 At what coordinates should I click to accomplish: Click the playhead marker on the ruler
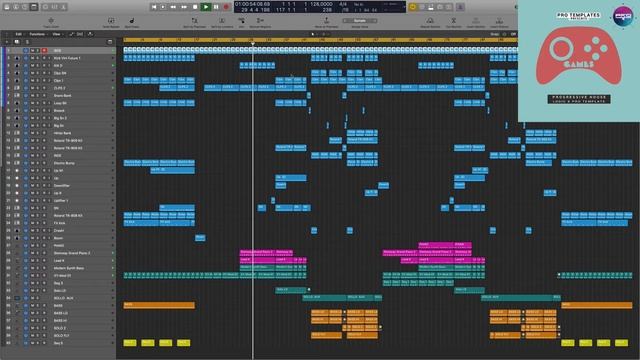pos(253,43)
